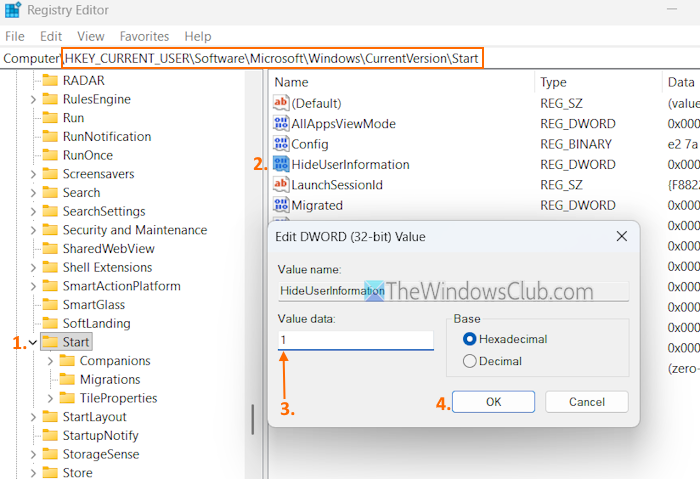Click the TileProperties folder icon
The width and height of the screenshot is (700, 479).
(67, 398)
